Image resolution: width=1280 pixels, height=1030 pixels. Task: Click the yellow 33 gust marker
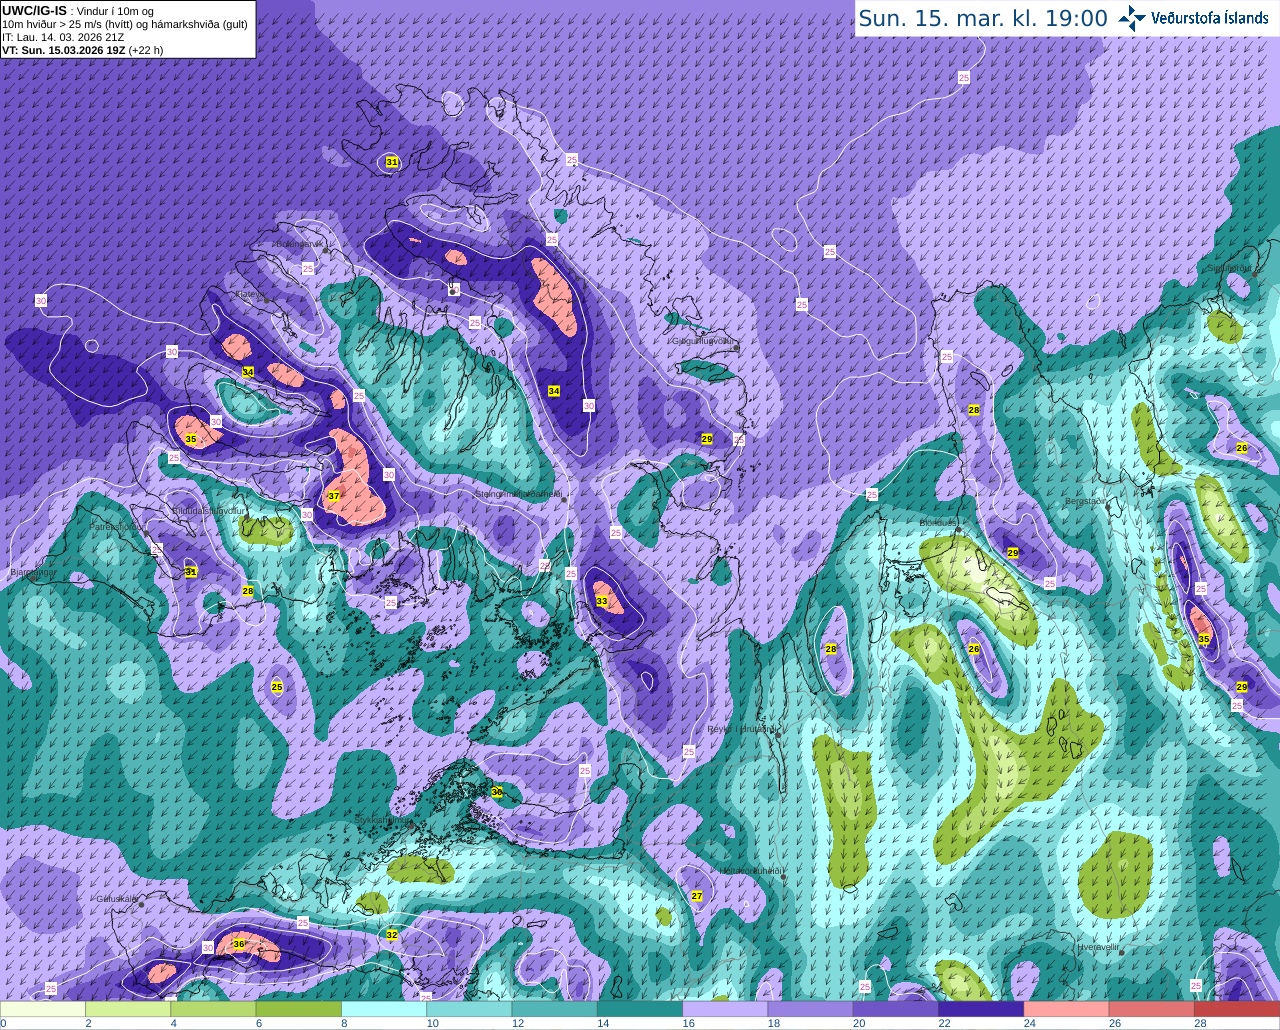click(601, 601)
